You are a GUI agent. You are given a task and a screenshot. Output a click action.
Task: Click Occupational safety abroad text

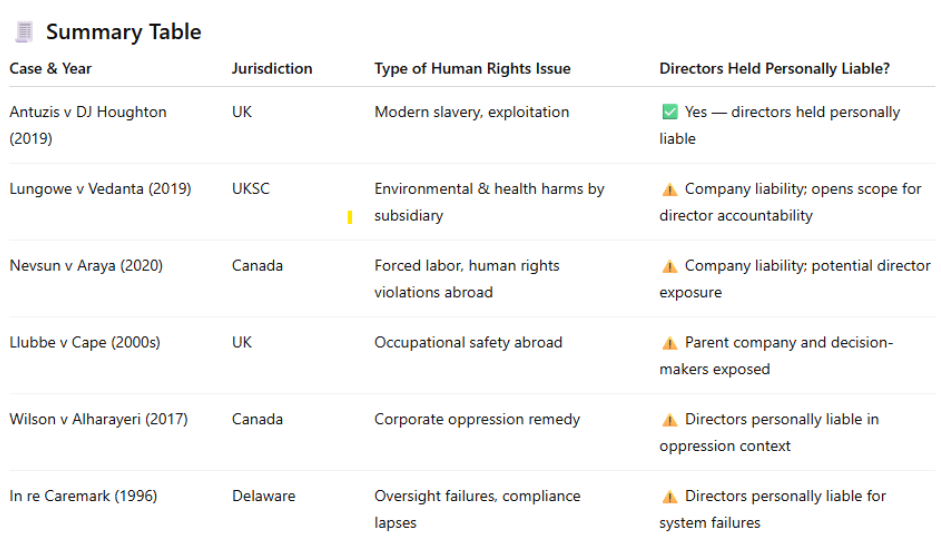[x=468, y=342]
